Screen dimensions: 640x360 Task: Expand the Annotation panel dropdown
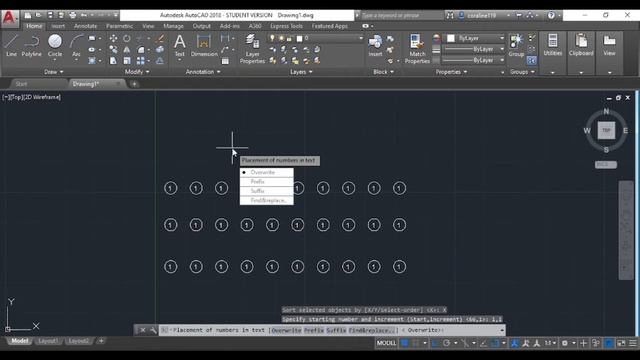[203, 72]
